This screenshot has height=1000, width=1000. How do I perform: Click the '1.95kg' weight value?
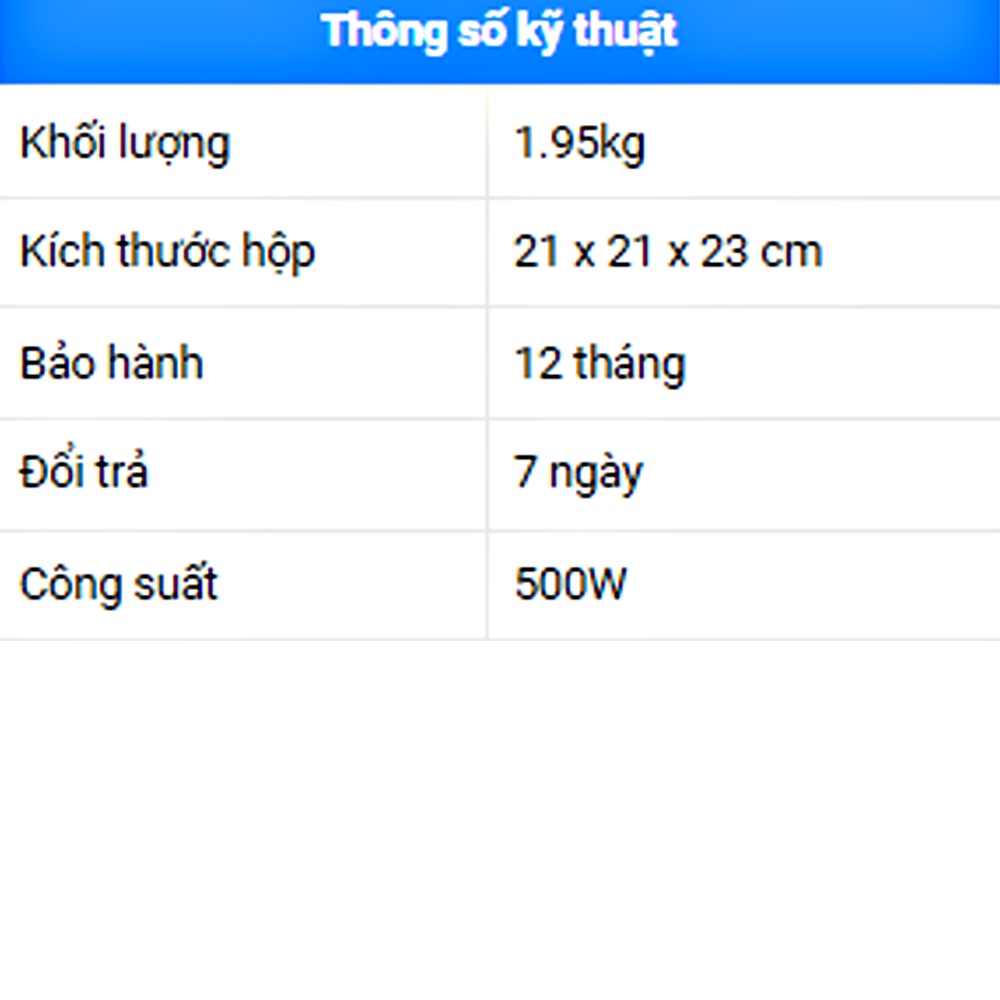[x=580, y=143]
